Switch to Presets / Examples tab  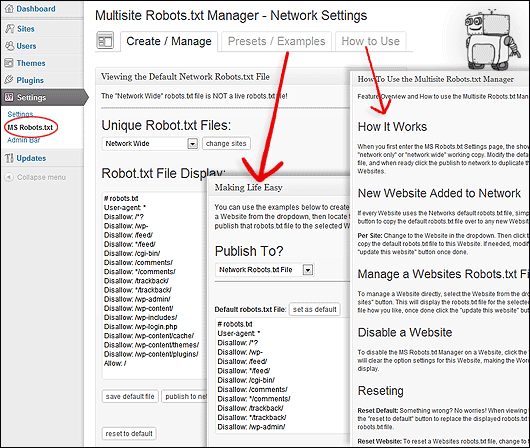pos(276,41)
